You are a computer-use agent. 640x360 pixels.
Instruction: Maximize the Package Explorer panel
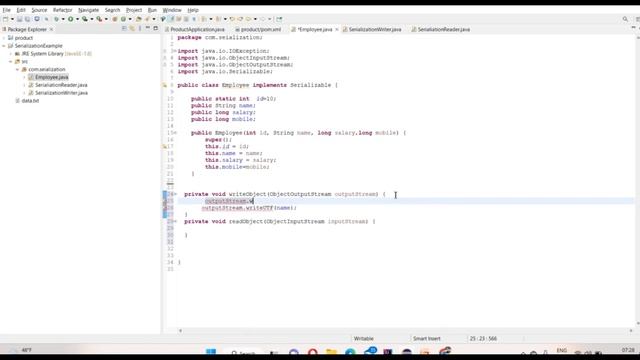click(x=156, y=28)
